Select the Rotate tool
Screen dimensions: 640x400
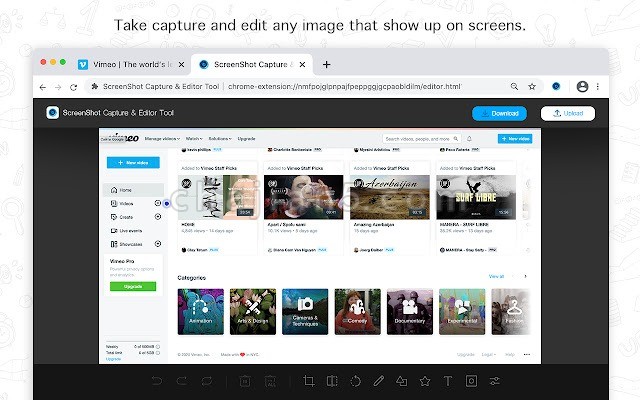click(356, 381)
